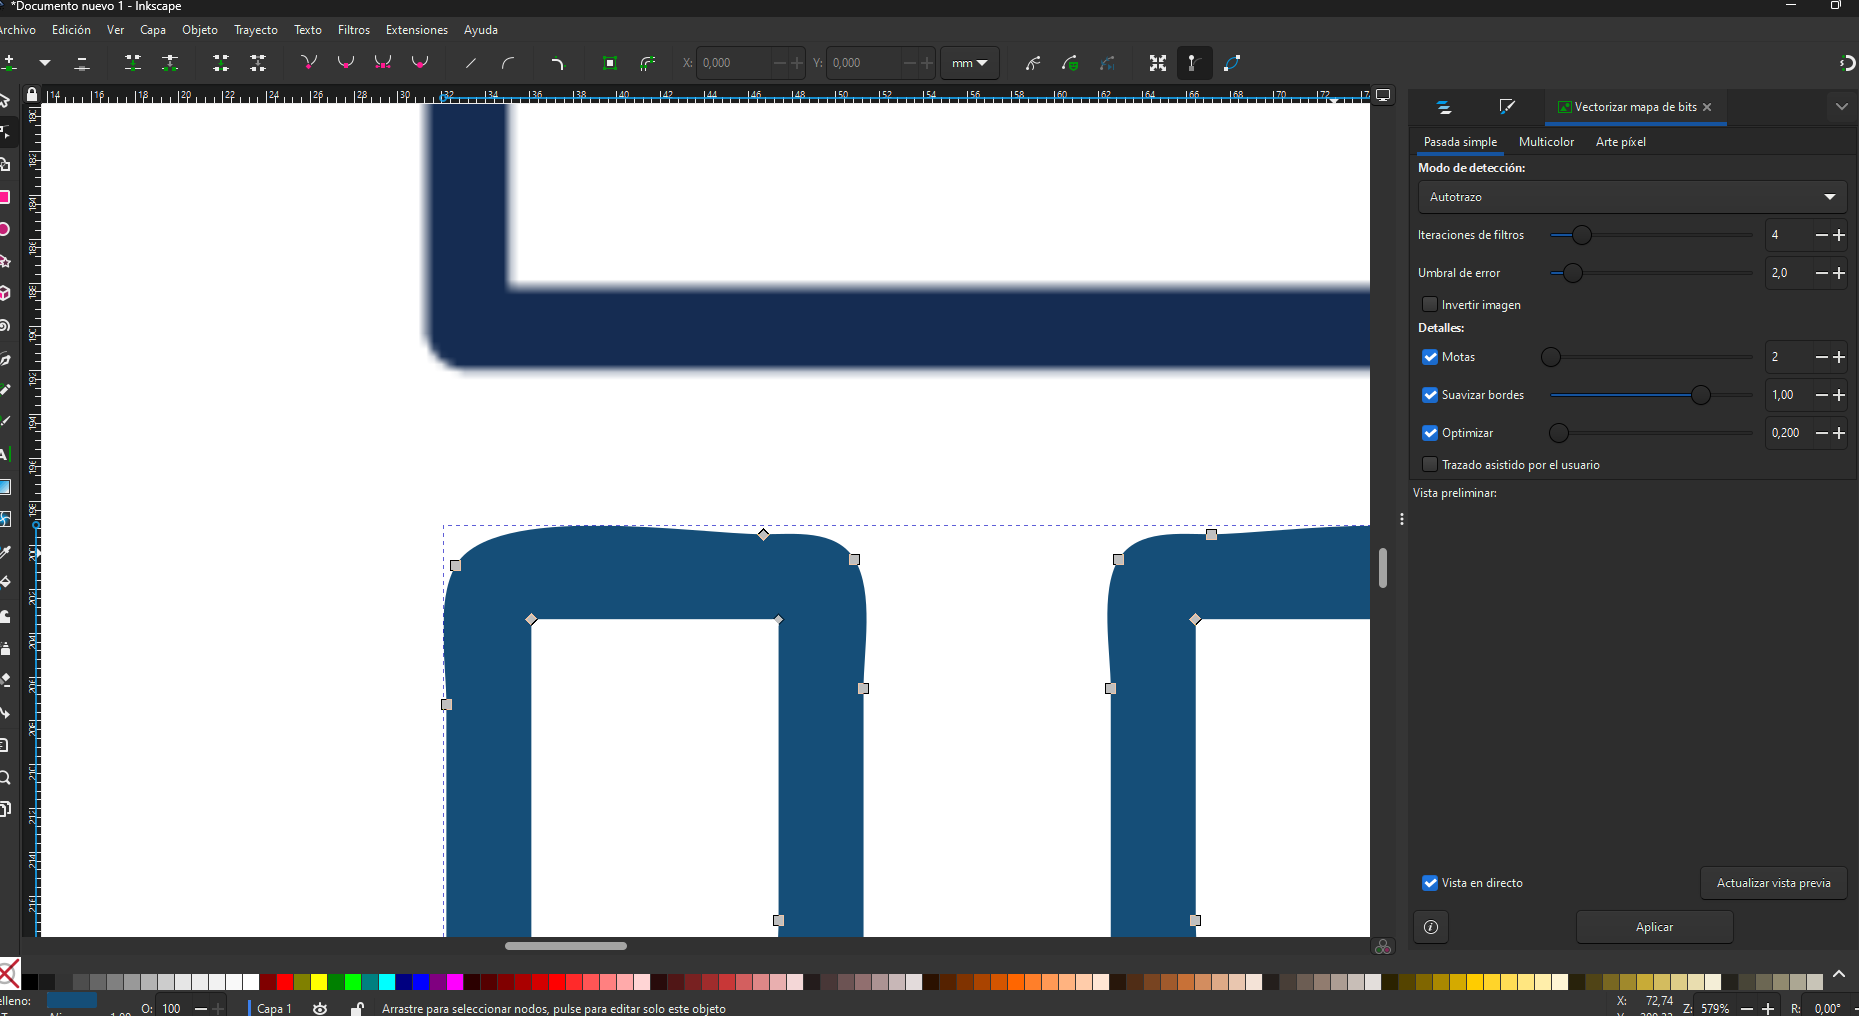Uncheck the Suavizar bordes option

coord(1430,395)
